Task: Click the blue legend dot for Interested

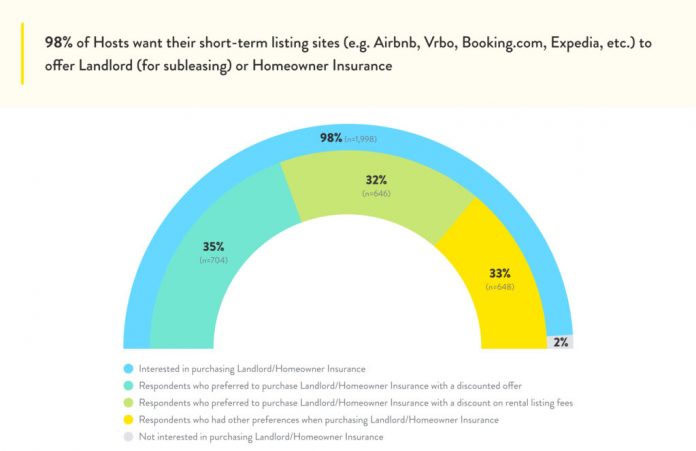Action: click(128, 369)
